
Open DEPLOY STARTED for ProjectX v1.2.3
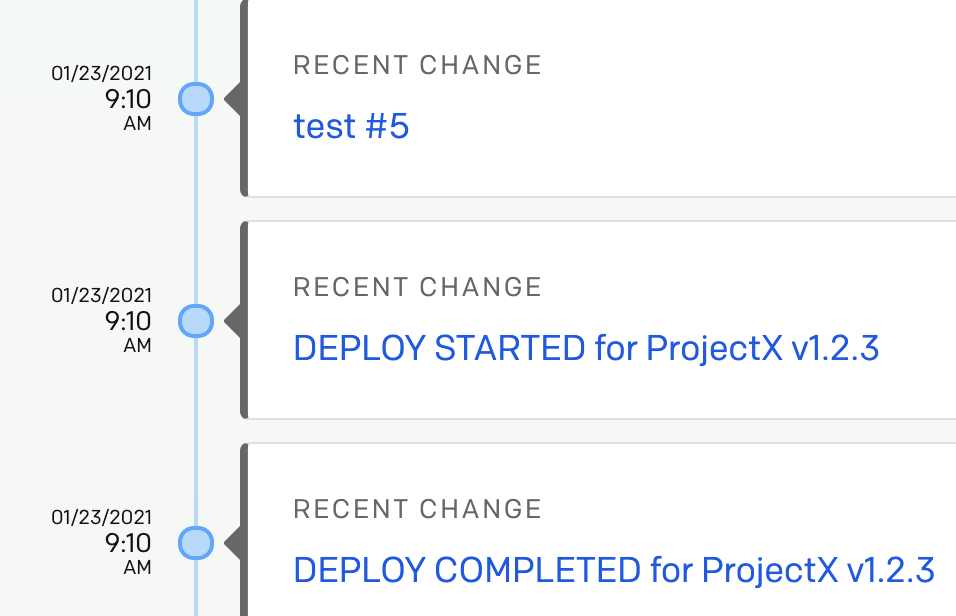[x=586, y=348]
